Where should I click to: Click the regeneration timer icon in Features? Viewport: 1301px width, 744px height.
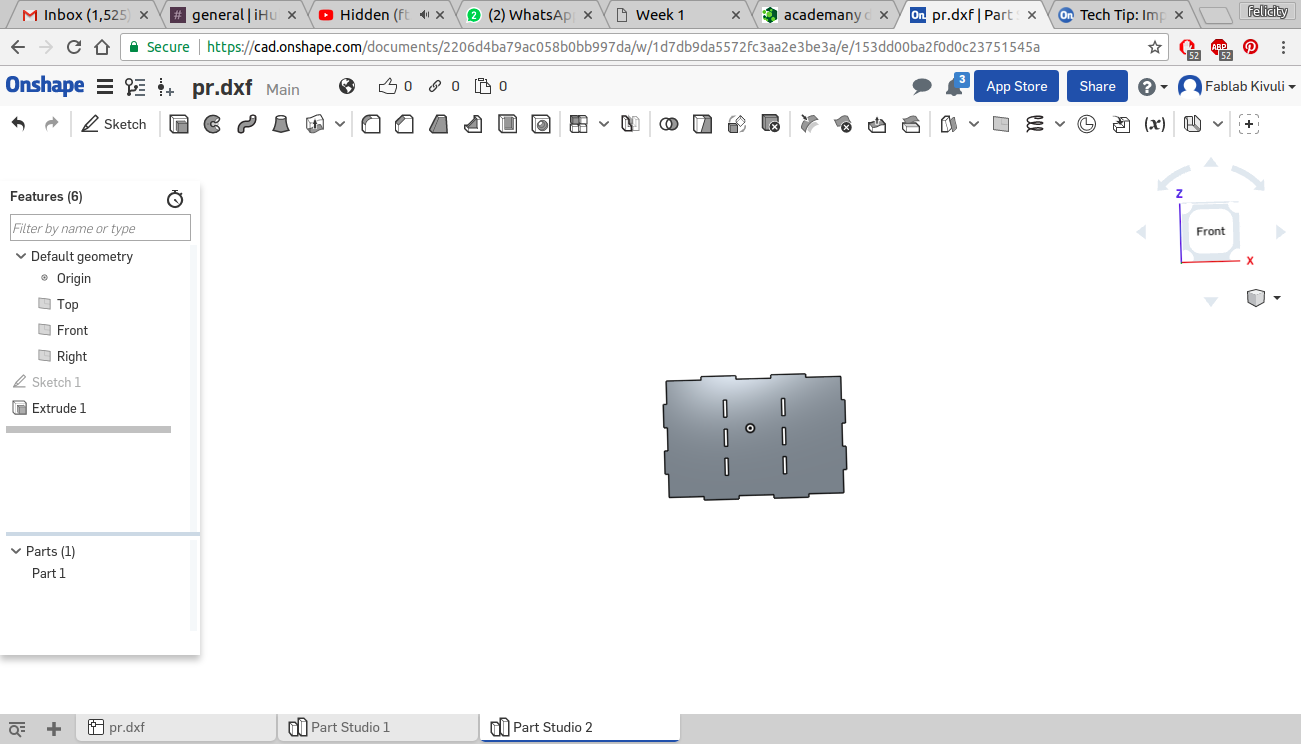(175, 199)
